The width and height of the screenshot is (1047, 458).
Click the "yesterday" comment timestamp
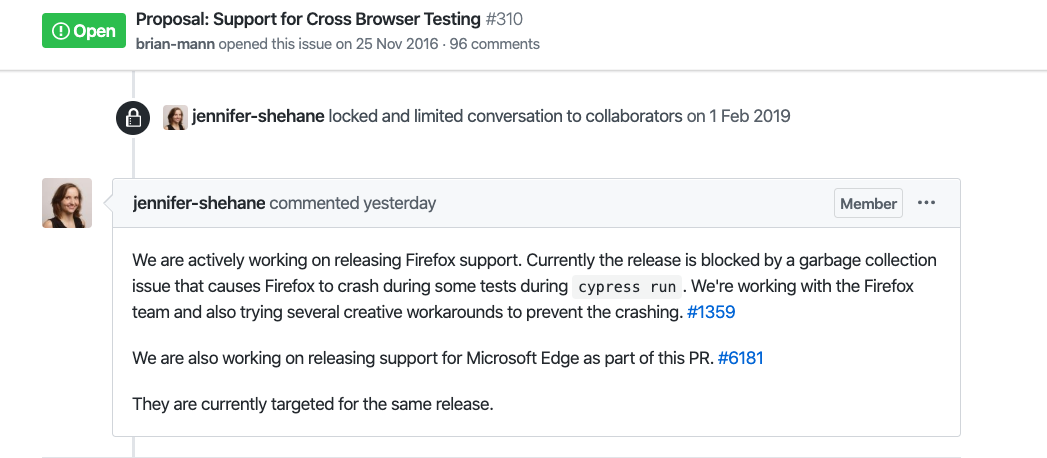400,203
